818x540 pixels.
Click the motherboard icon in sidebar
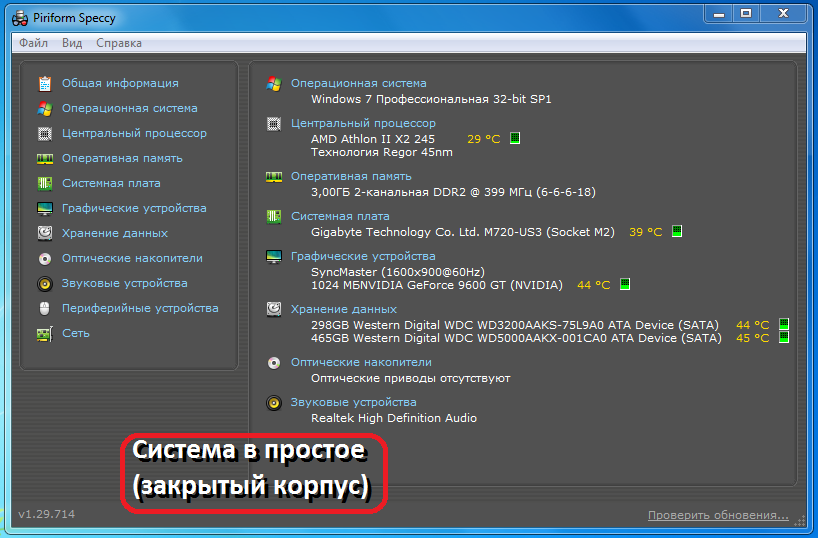point(45,184)
